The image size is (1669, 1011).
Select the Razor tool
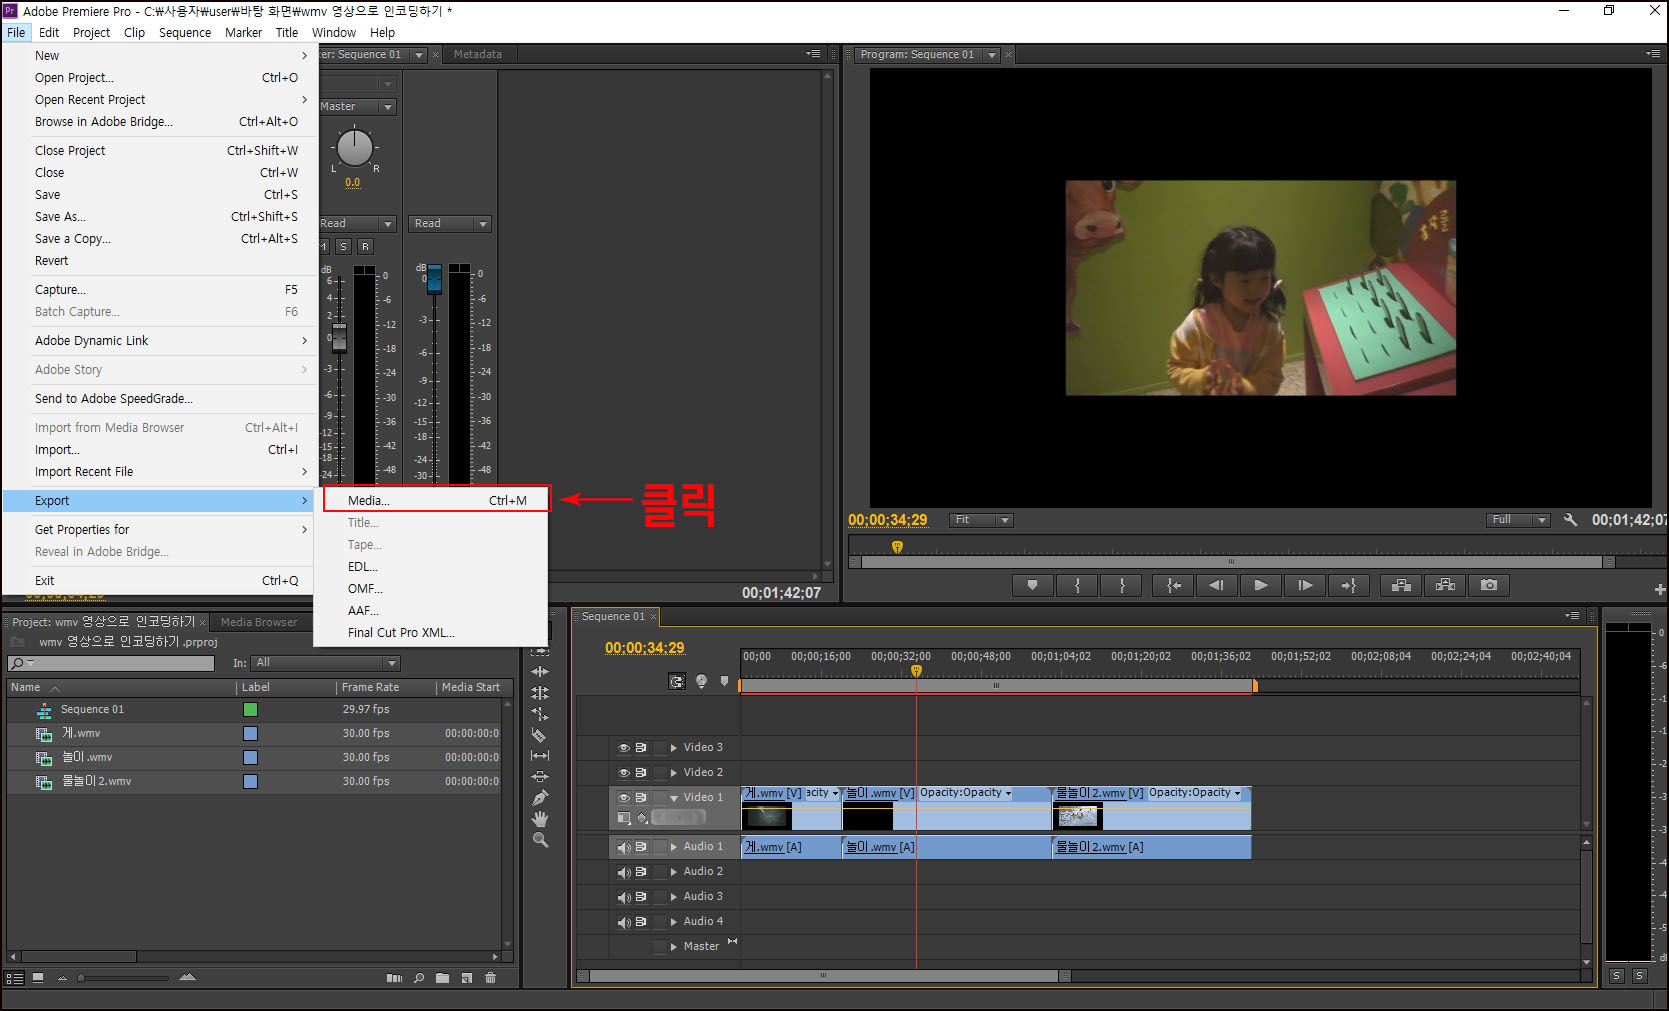pyautogui.click(x=540, y=735)
